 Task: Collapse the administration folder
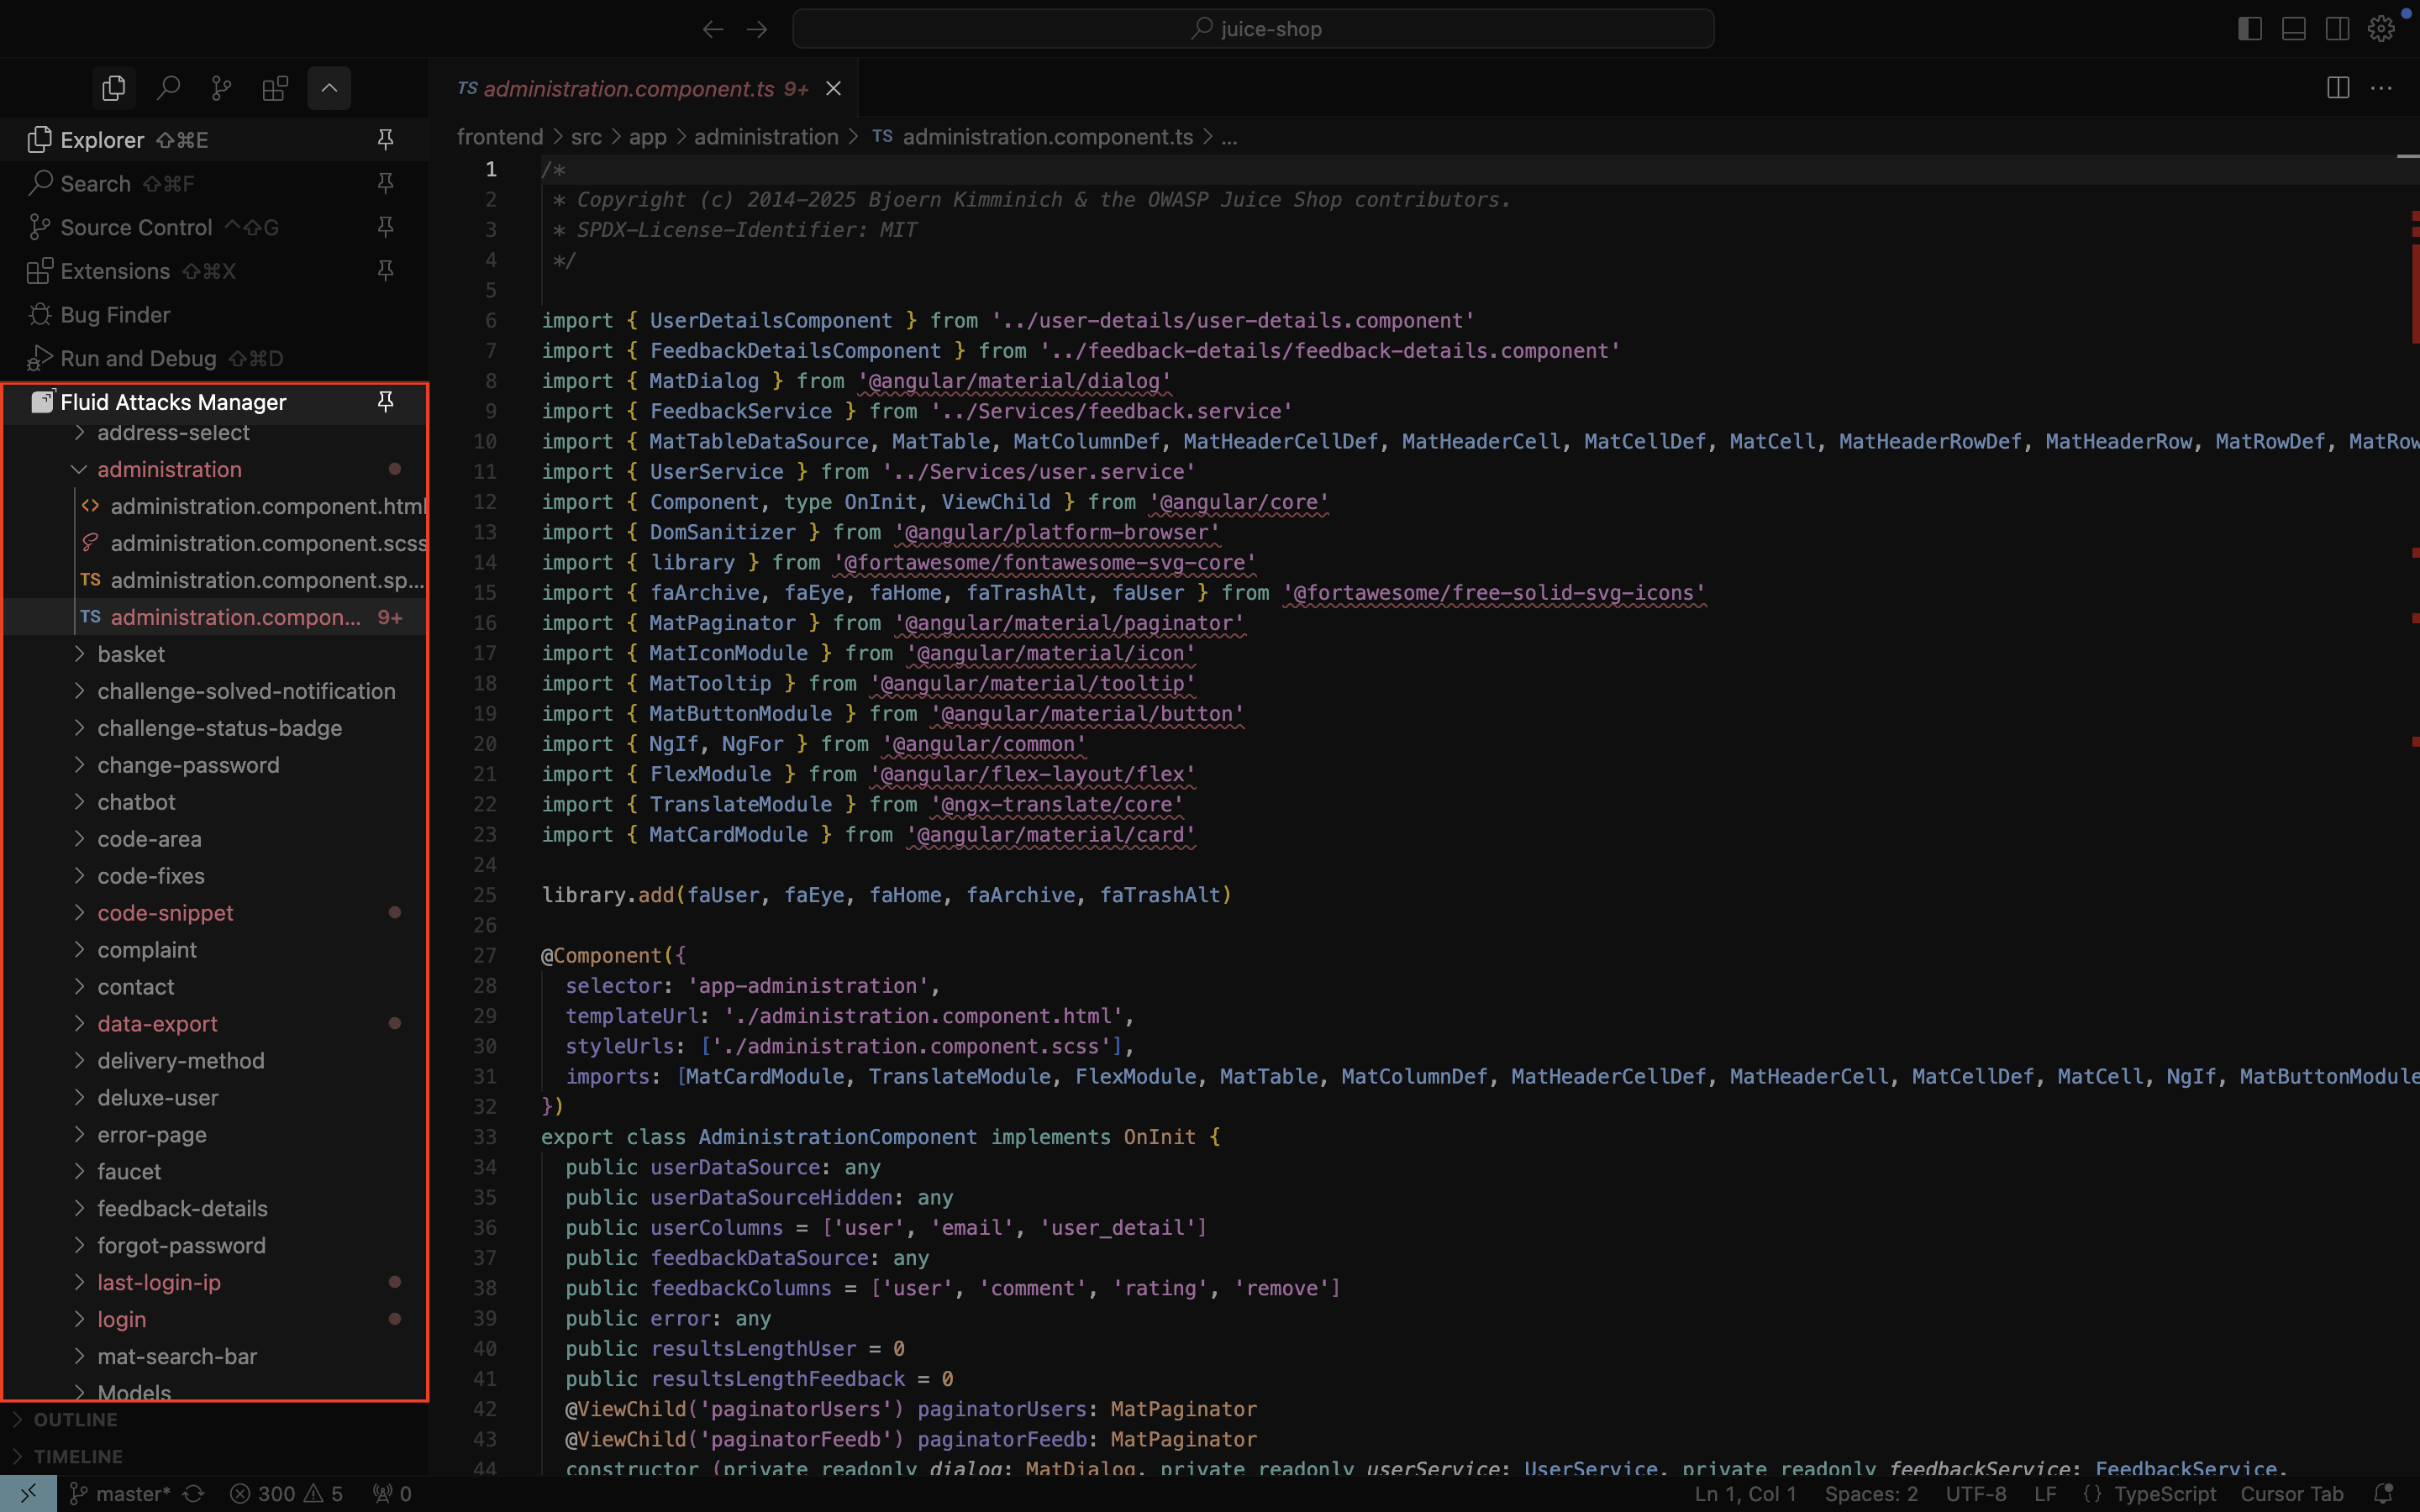click(215, 469)
